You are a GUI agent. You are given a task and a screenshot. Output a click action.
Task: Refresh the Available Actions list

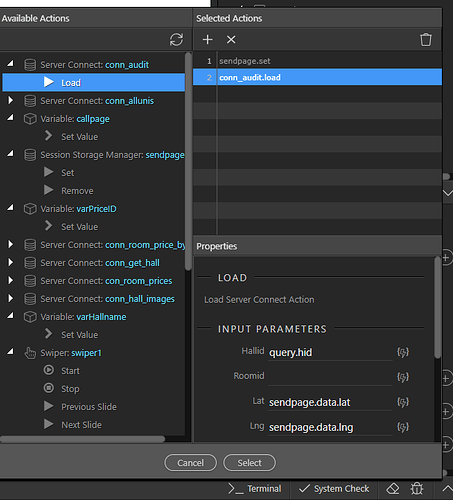pos(176,40)
